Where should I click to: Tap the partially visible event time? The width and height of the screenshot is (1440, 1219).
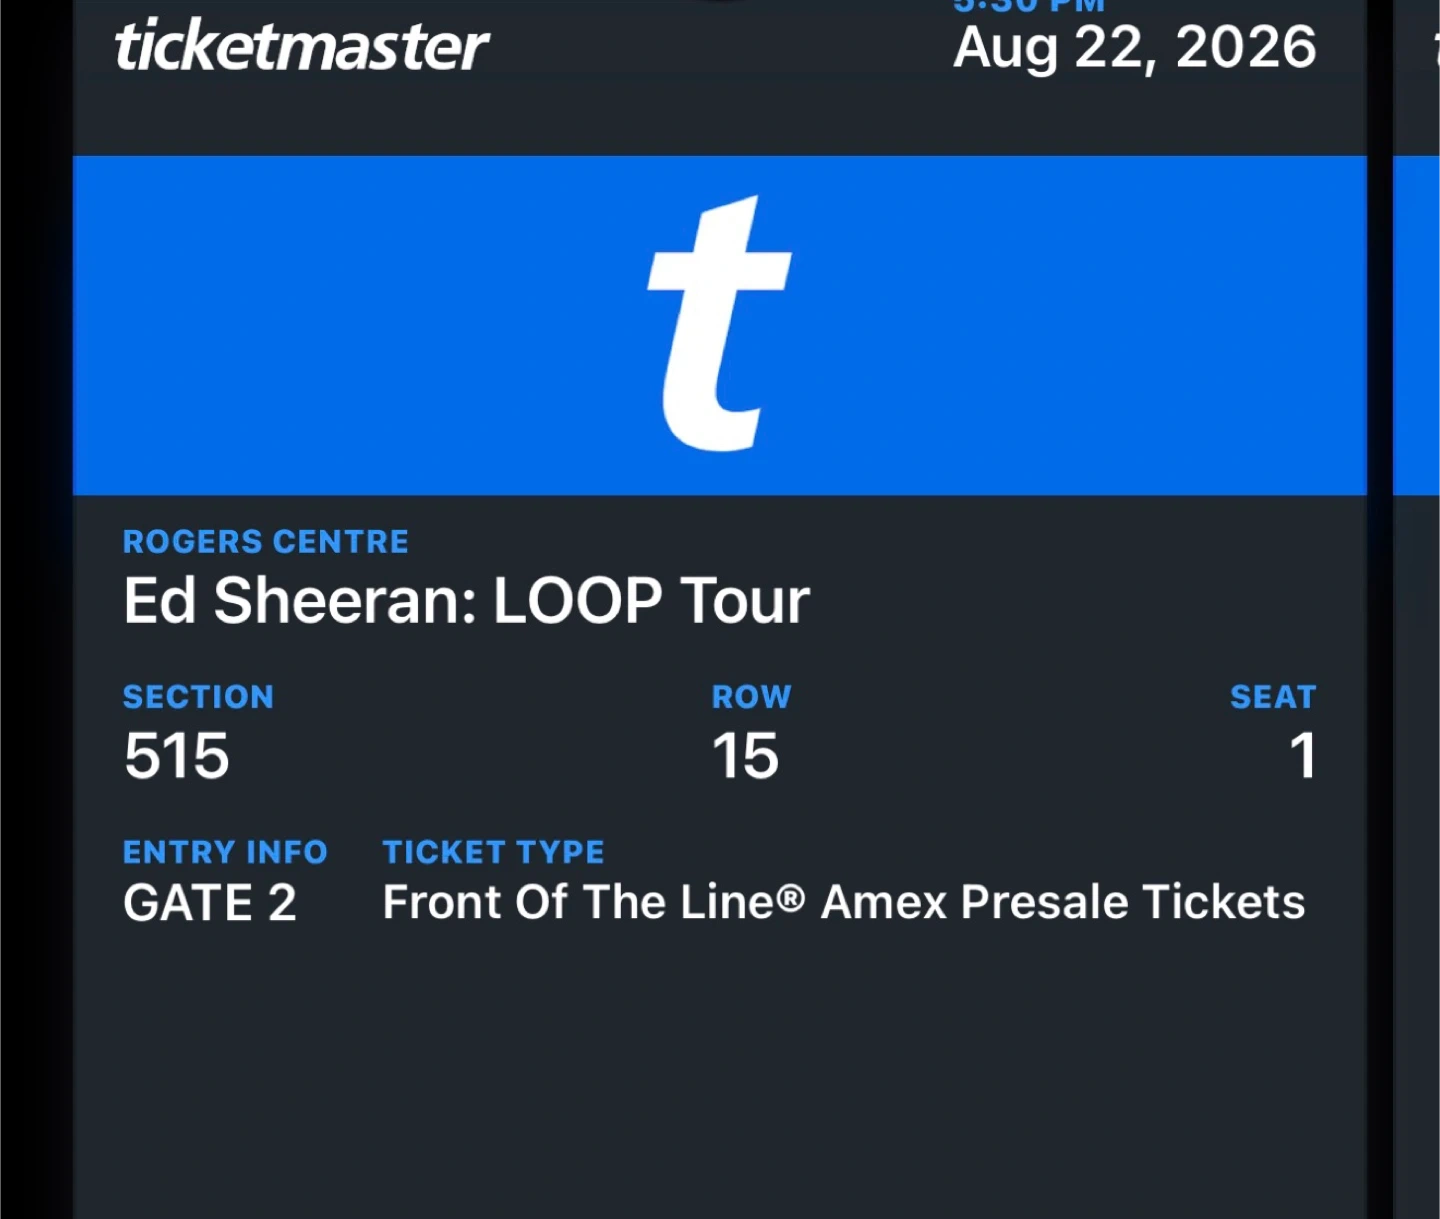1028,7
